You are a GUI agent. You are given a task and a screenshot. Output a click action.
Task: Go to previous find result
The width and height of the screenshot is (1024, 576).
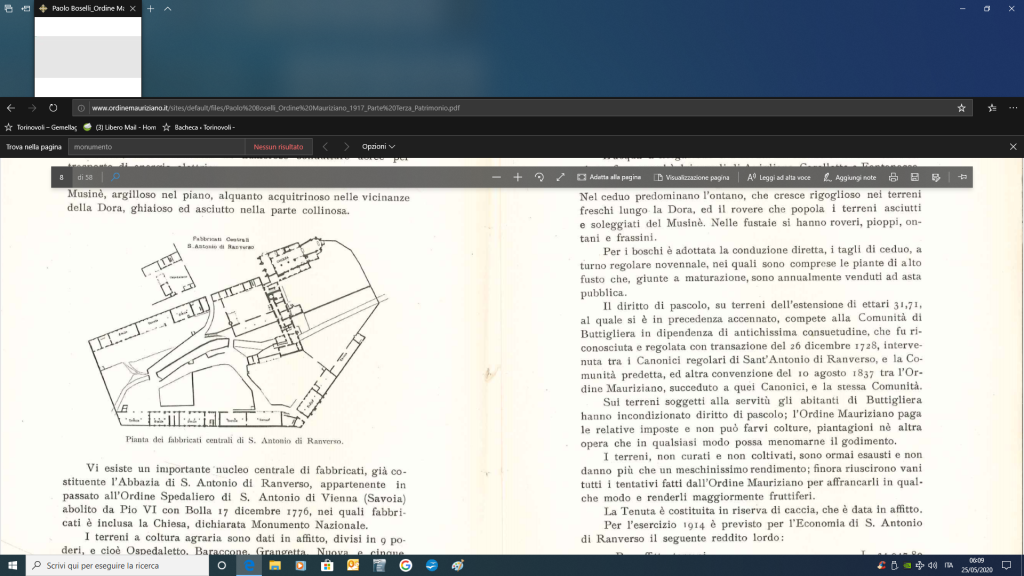point(325,147)
